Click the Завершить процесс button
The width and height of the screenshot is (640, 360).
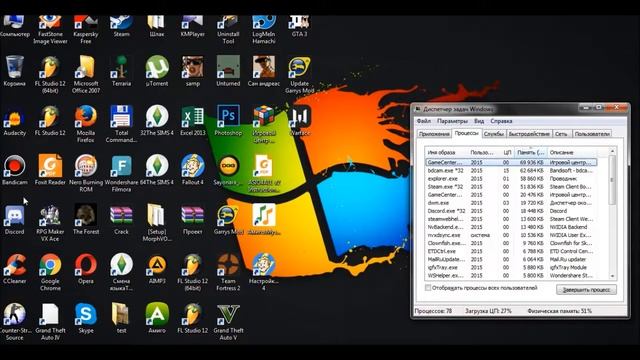click(587, 290)
